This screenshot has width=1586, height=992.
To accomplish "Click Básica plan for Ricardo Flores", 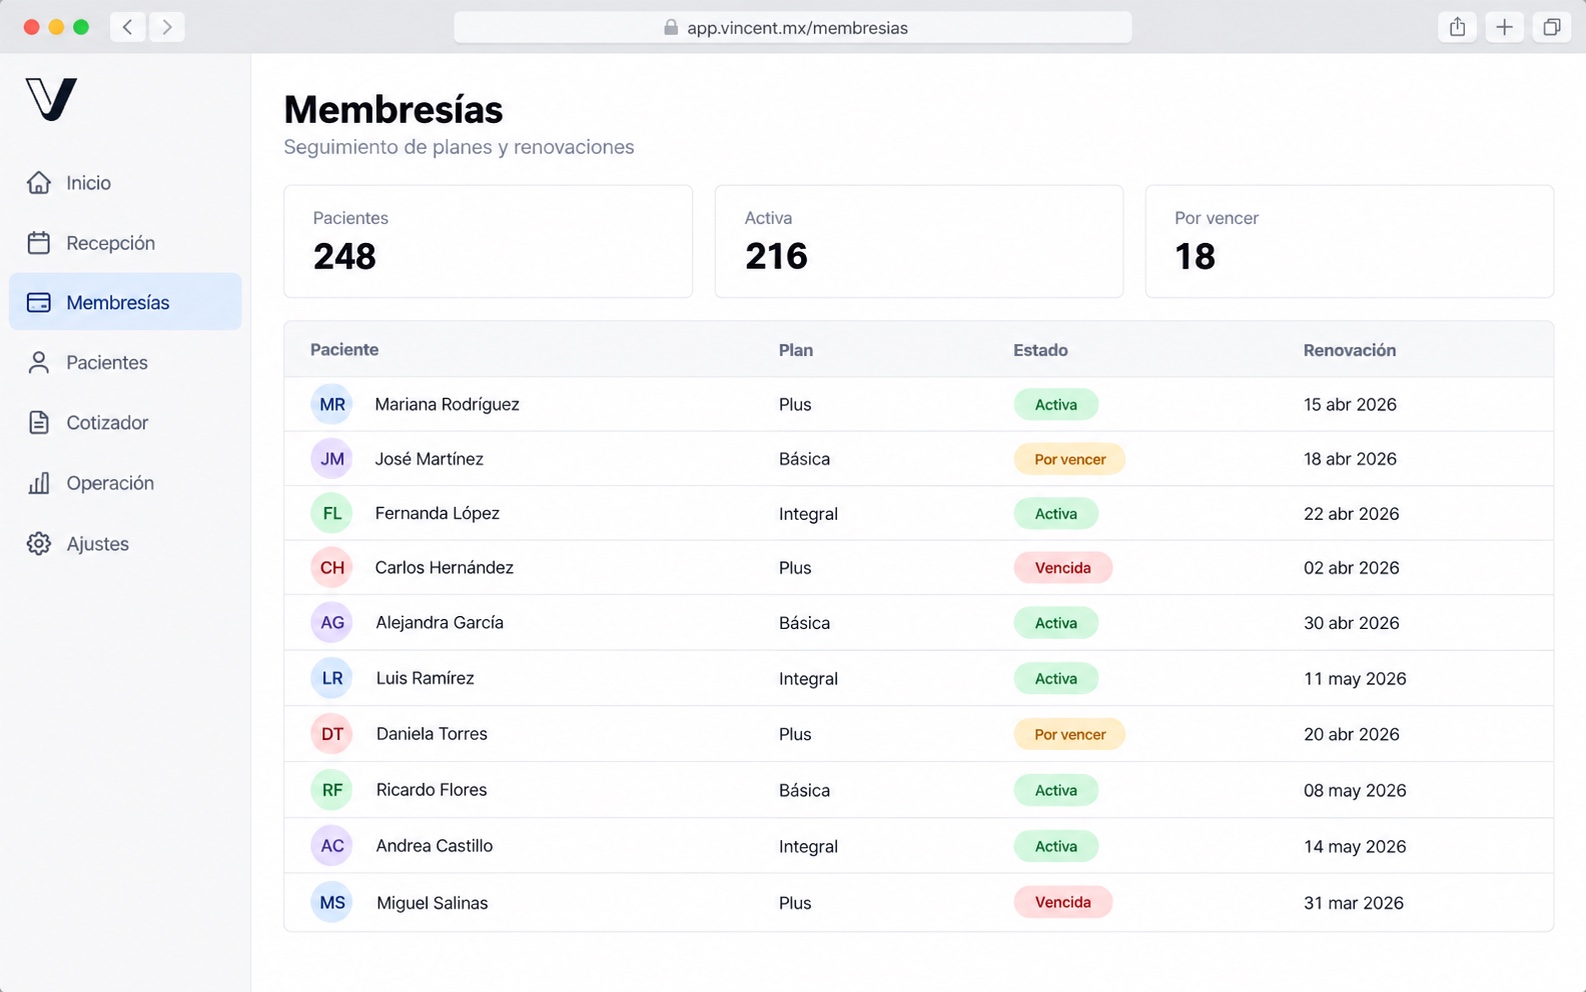I will click(804, 790).
